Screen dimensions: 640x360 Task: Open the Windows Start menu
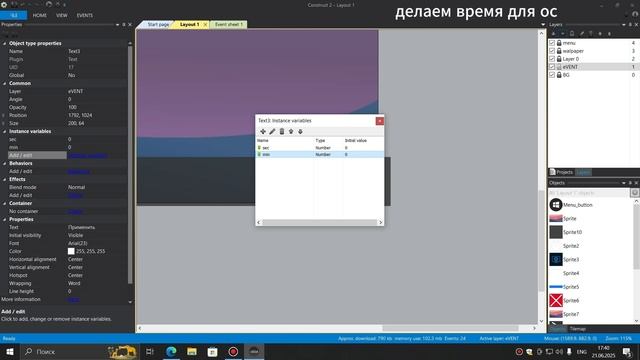pos(9,351)
